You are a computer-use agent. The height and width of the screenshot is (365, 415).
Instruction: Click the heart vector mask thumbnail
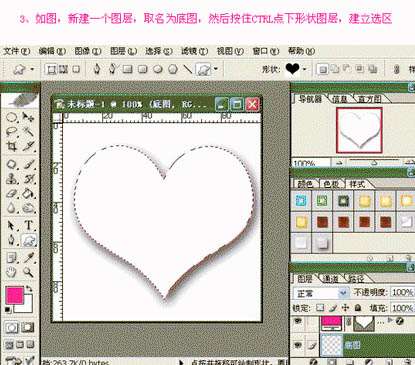pos(364,323)
